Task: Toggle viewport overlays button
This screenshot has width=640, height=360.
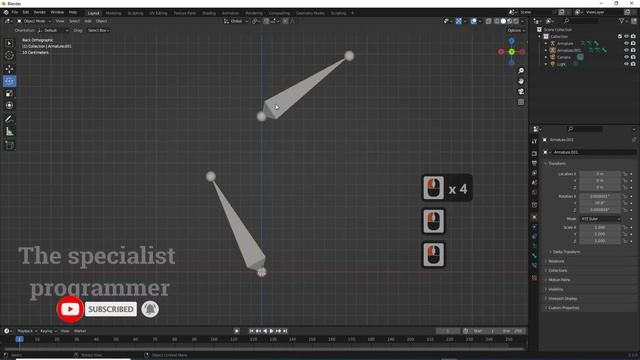Action: (x=473, y=21)
